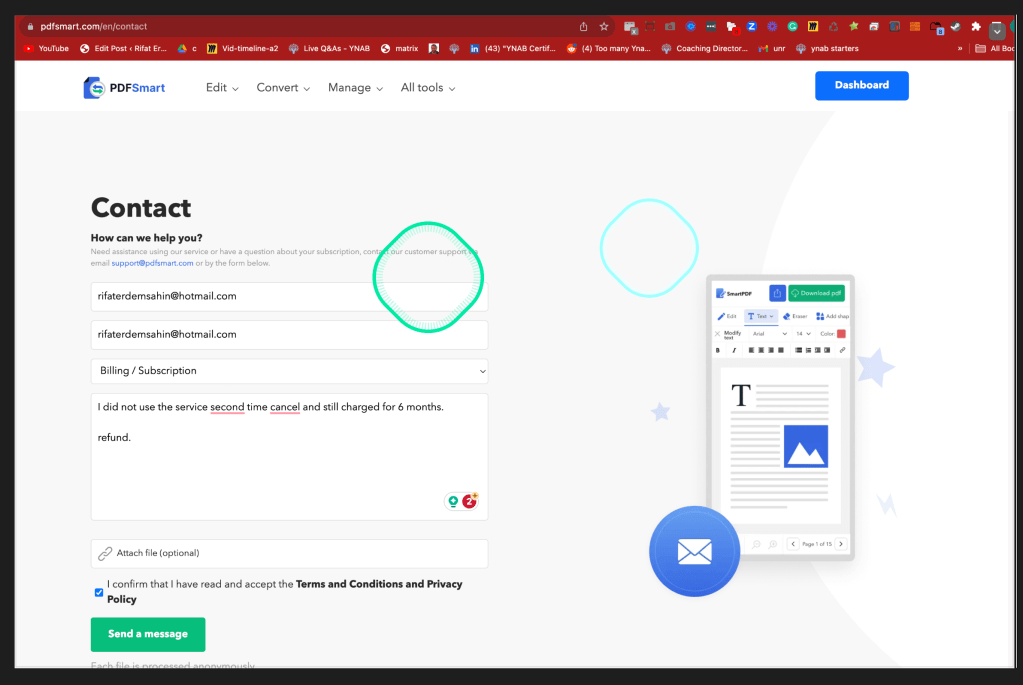1023x685 pixels.
Task: Open the profile photo bookmark
Action: pyautogui.click(x=434, y=48)
